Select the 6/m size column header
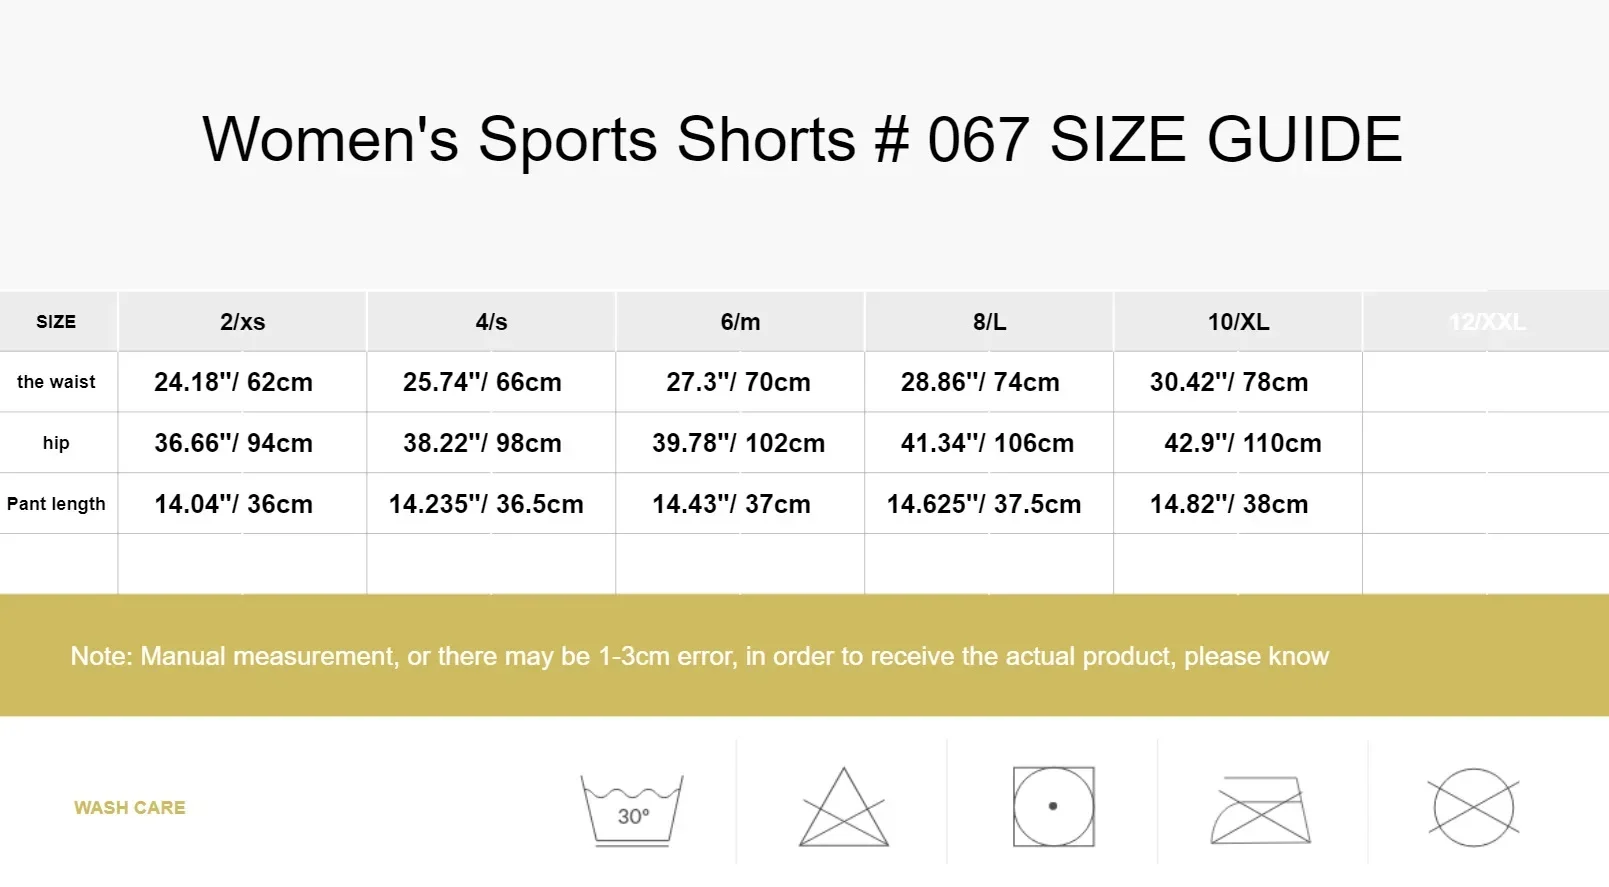Screen dimensions: 1609x887 click(740, 322)
